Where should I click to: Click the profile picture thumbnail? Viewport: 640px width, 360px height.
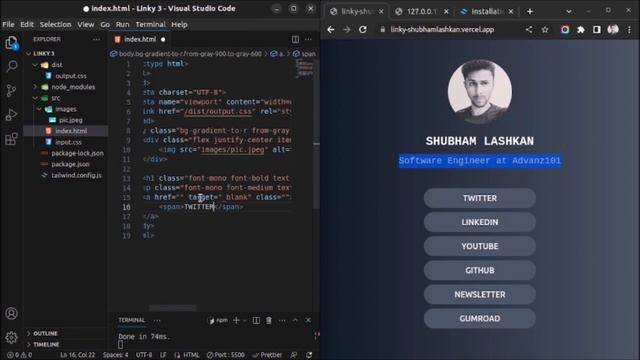480,91
